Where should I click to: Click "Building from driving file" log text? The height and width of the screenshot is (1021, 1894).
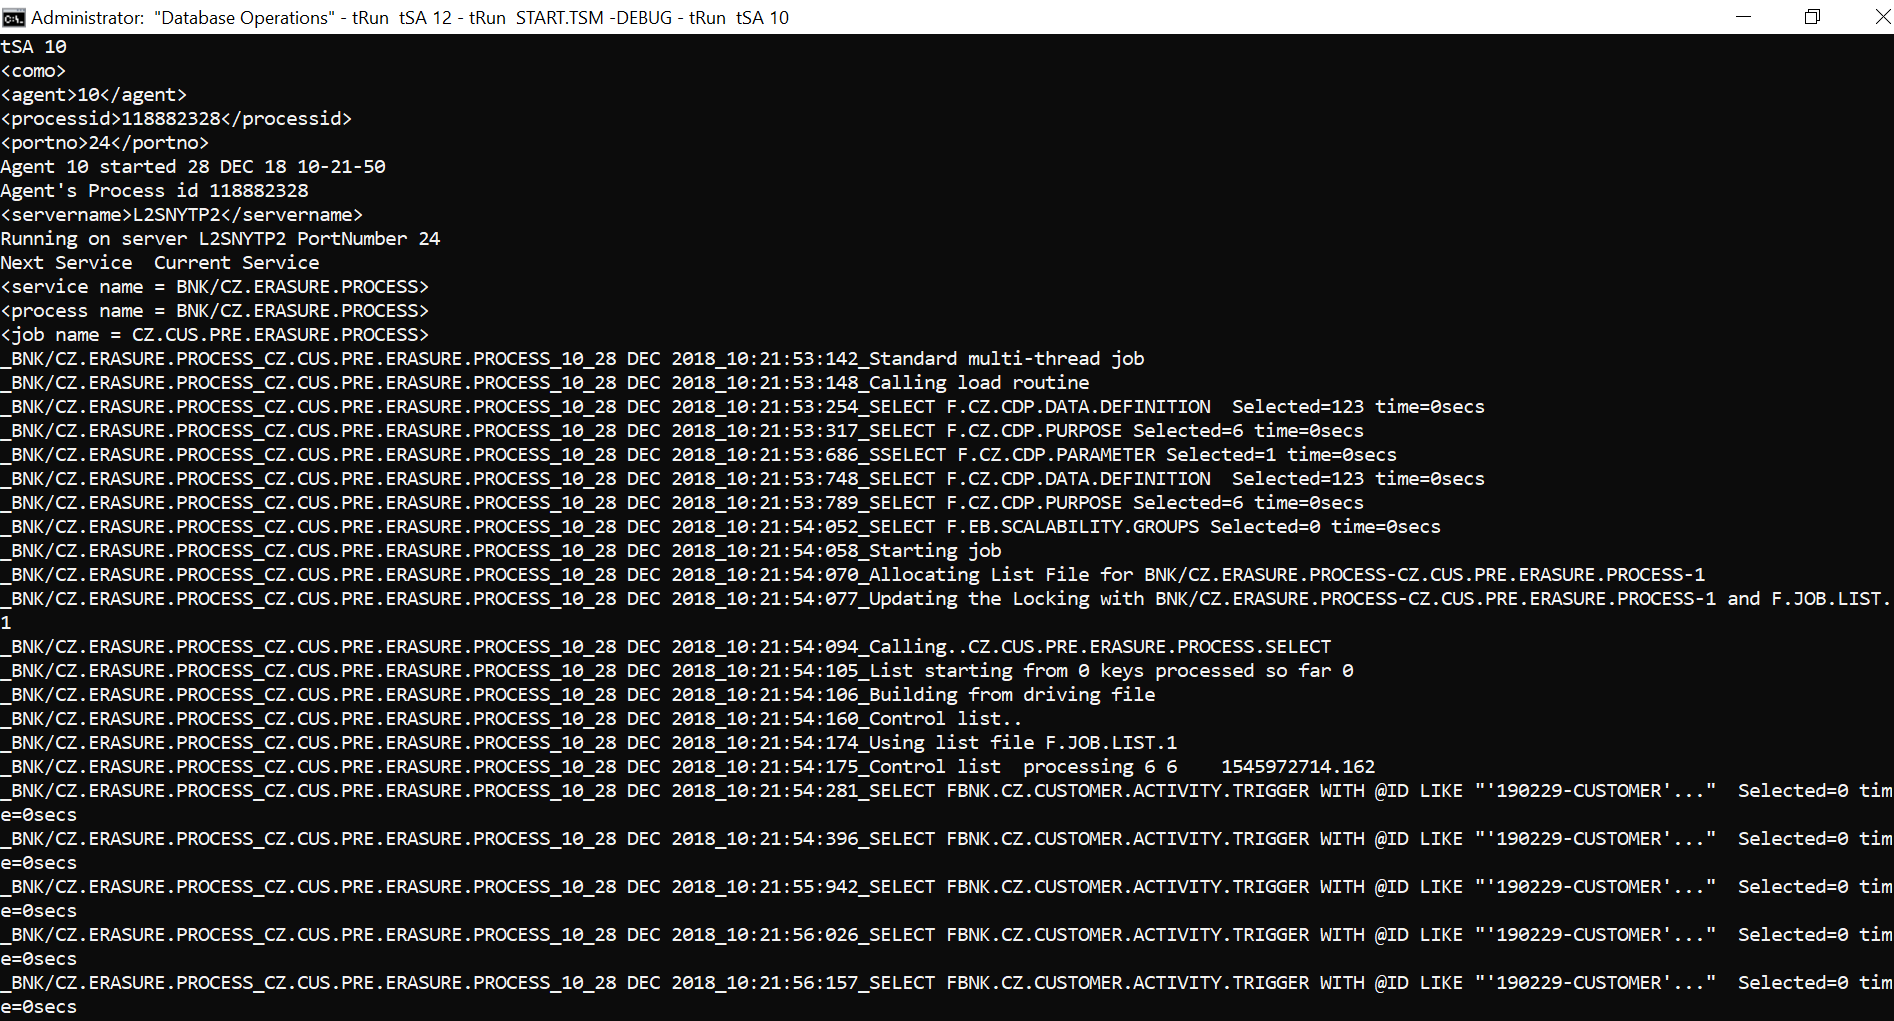(1011, 695)
